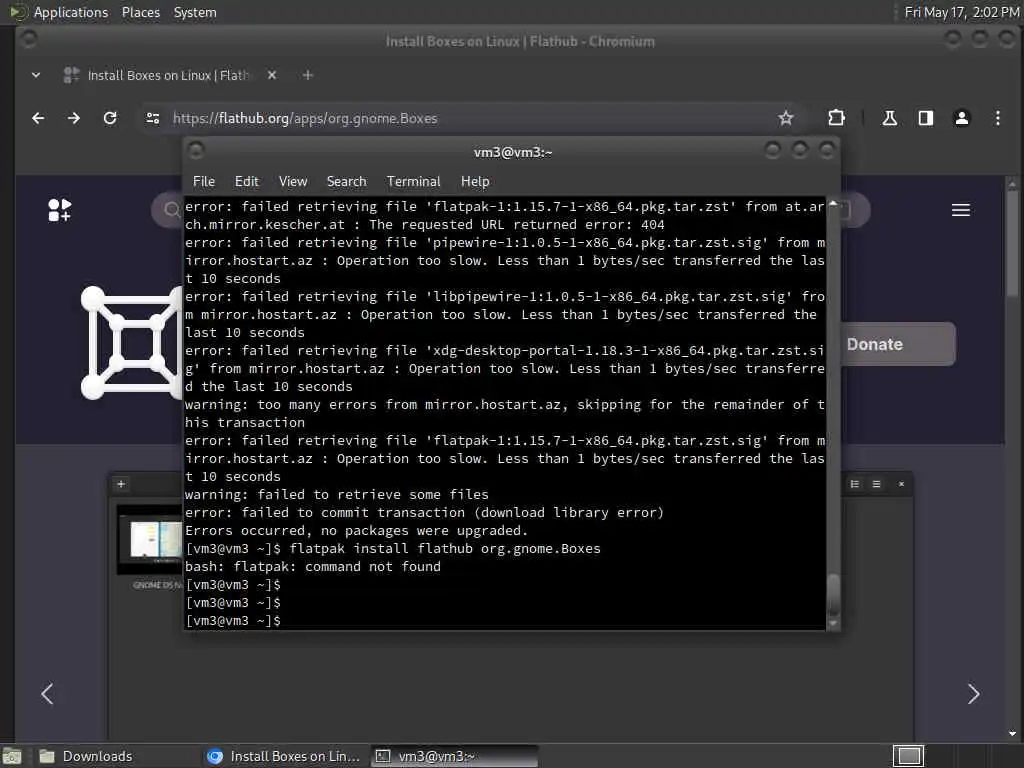Go forward in Chromium
Image resolution: width=1024 pixels, height=768 pixels.
click(x=74, y=118)
